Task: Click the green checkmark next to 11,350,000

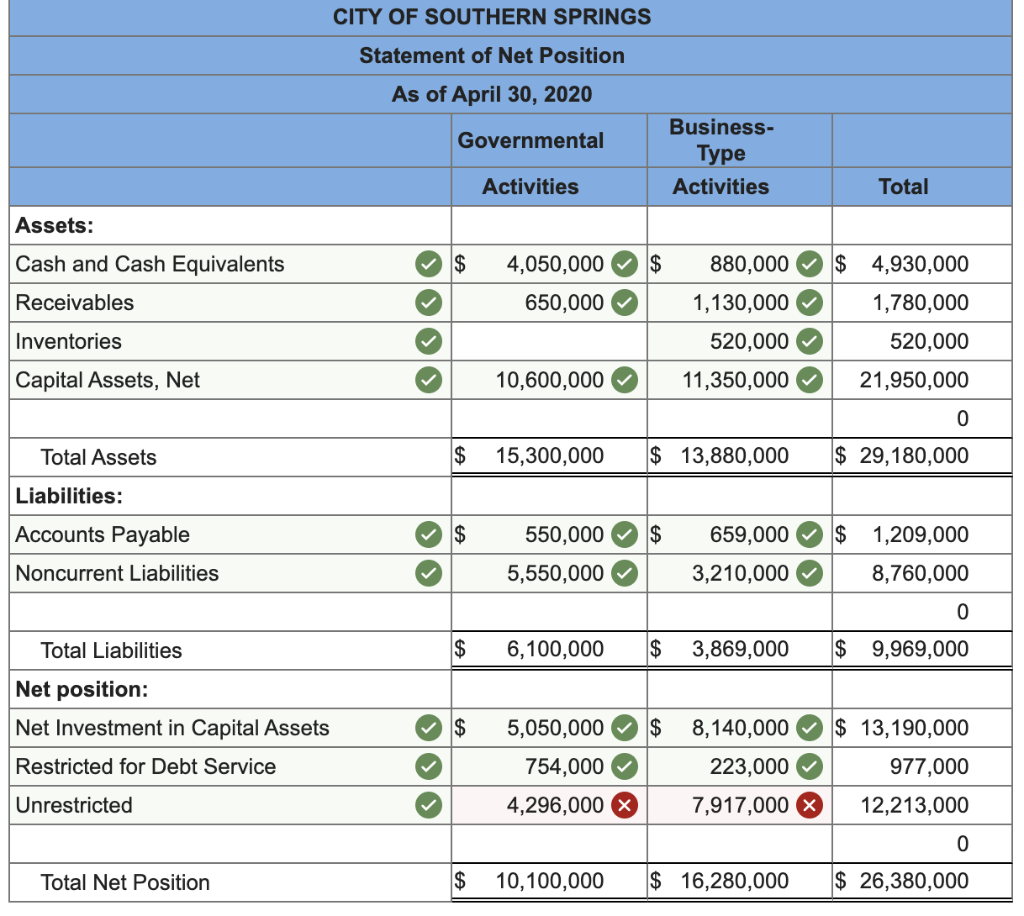Action: (810, 379)
